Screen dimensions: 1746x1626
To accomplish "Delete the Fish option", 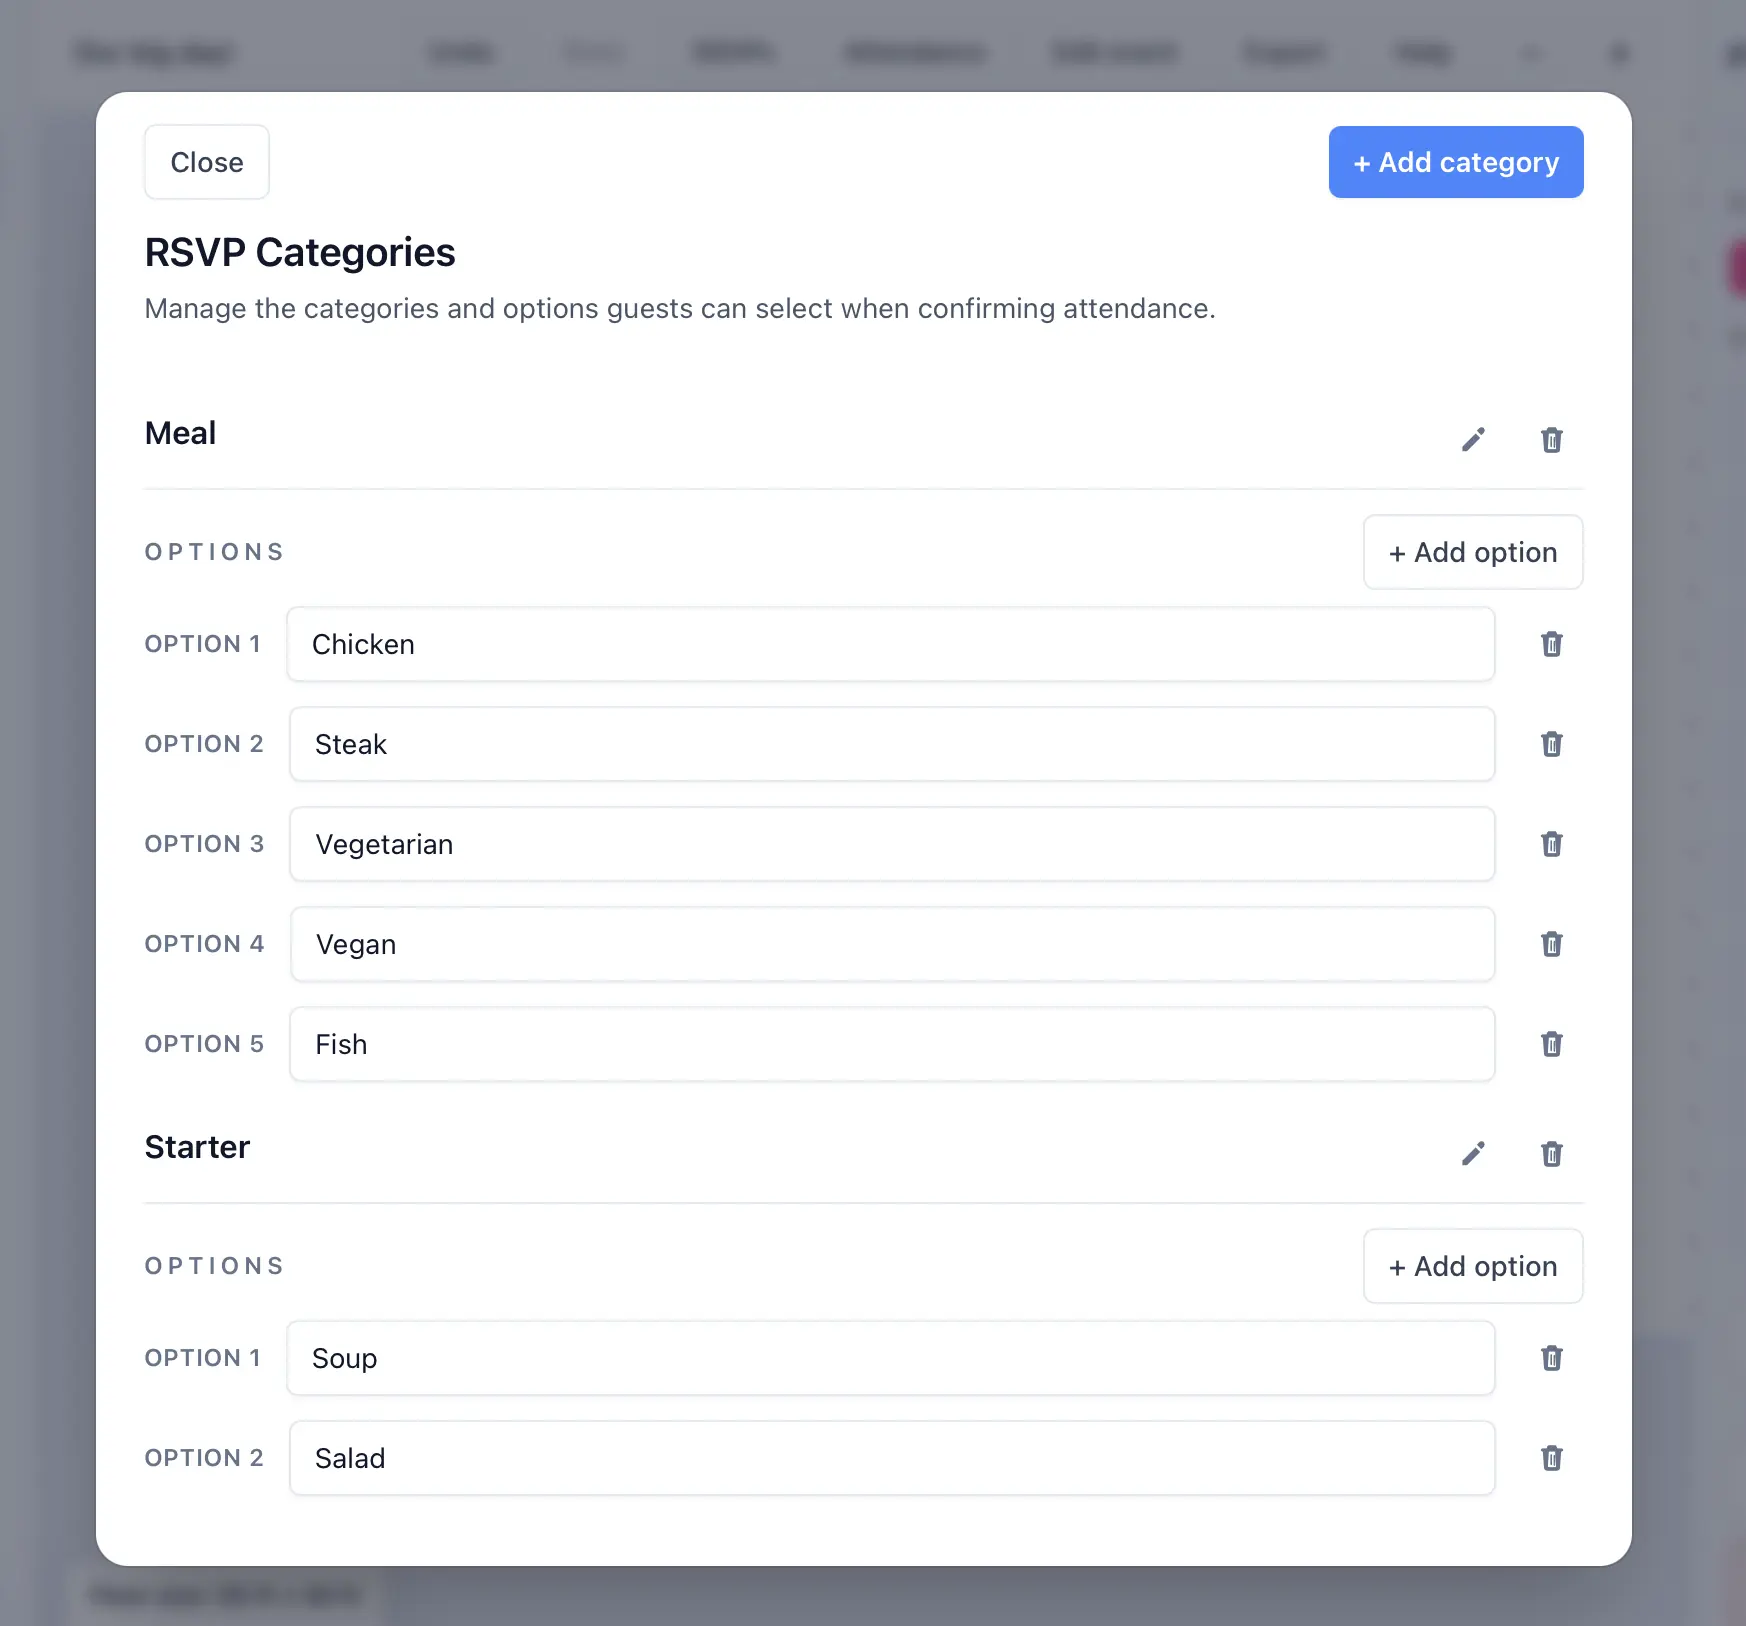I will pyautogui.click(x=1551, y=1044).
